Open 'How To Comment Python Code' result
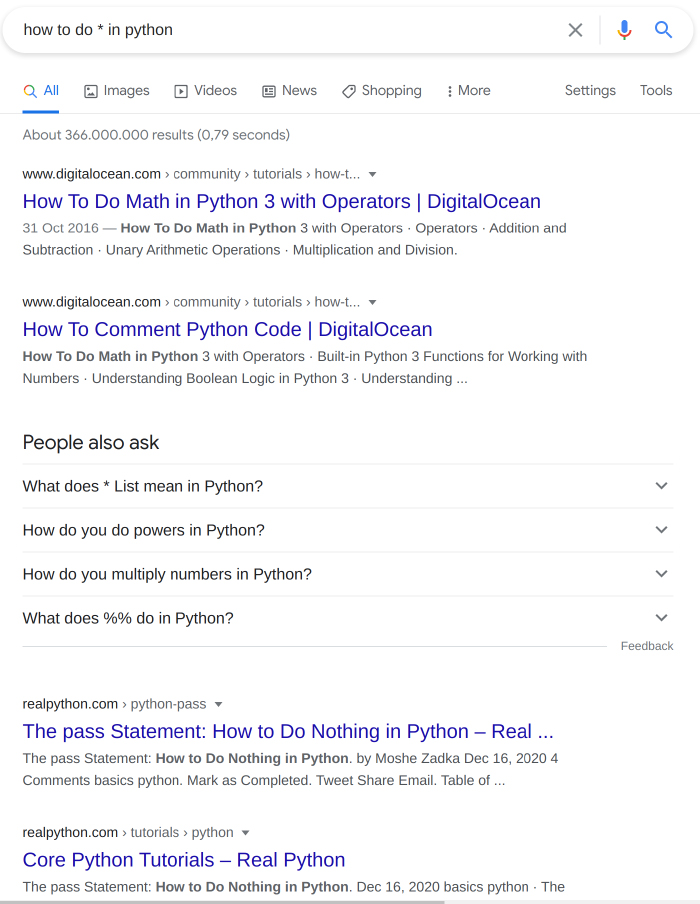The height and width of the screenshot is (904, 700). (227, 329)
